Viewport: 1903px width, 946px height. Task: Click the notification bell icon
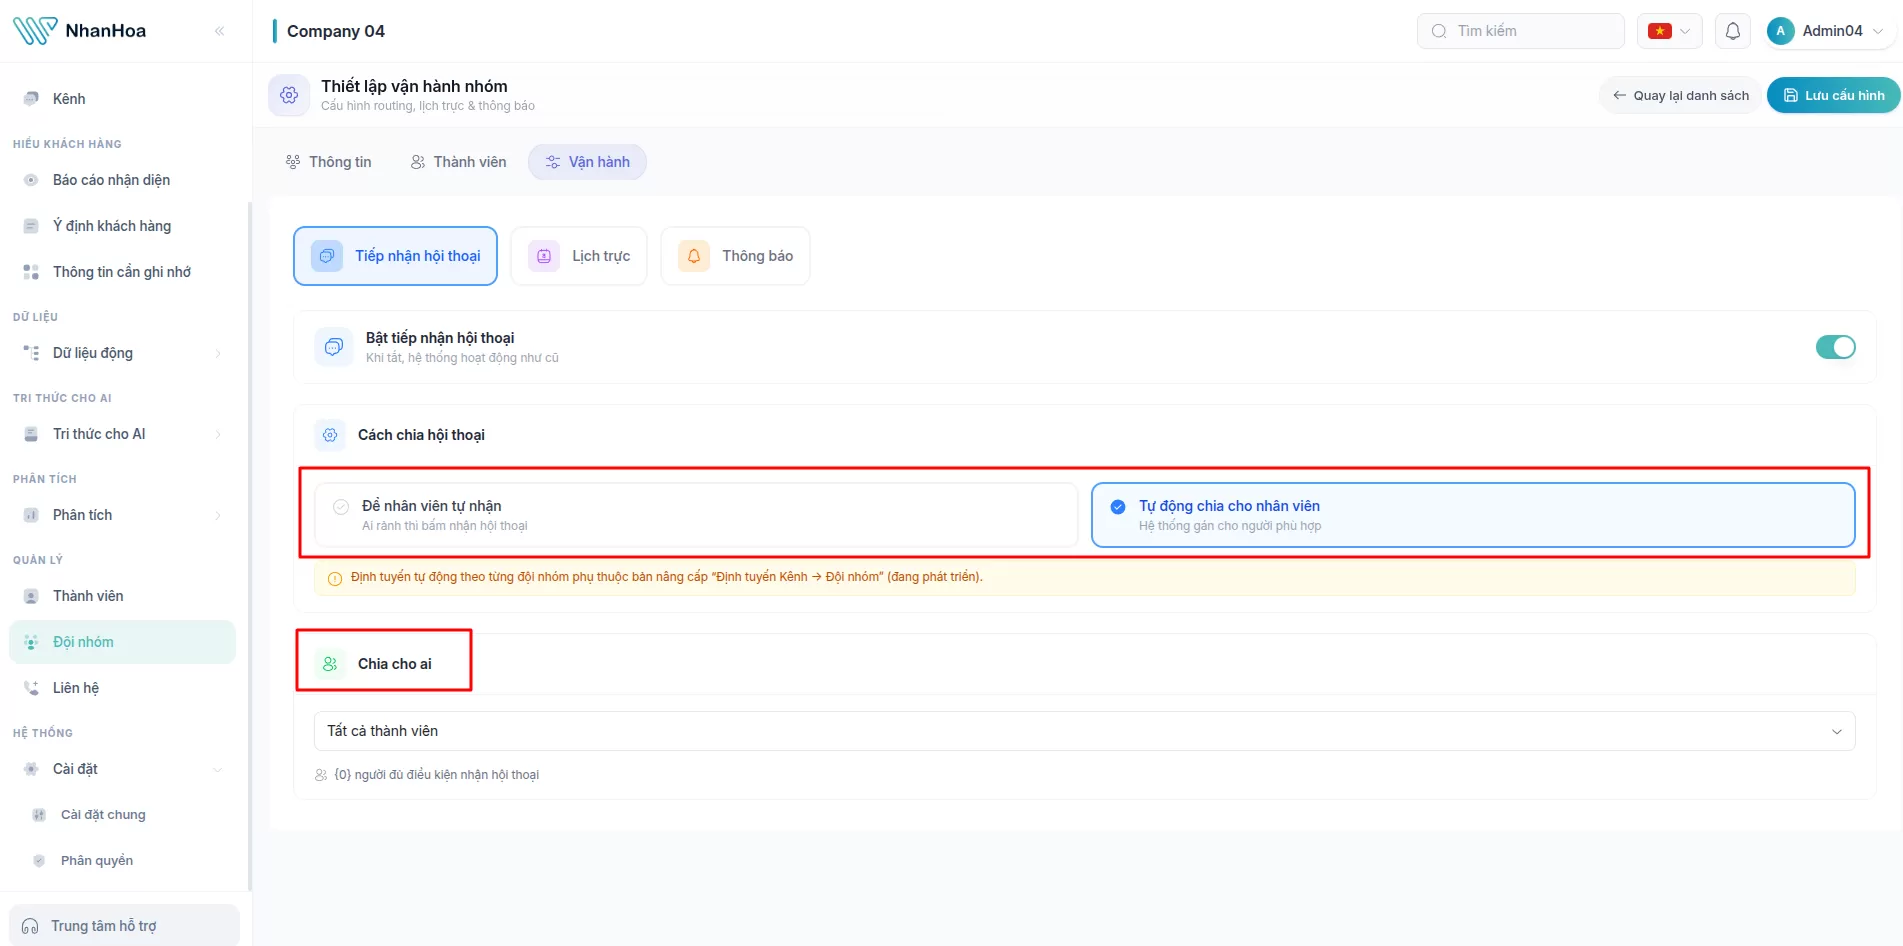[1733, 31]
